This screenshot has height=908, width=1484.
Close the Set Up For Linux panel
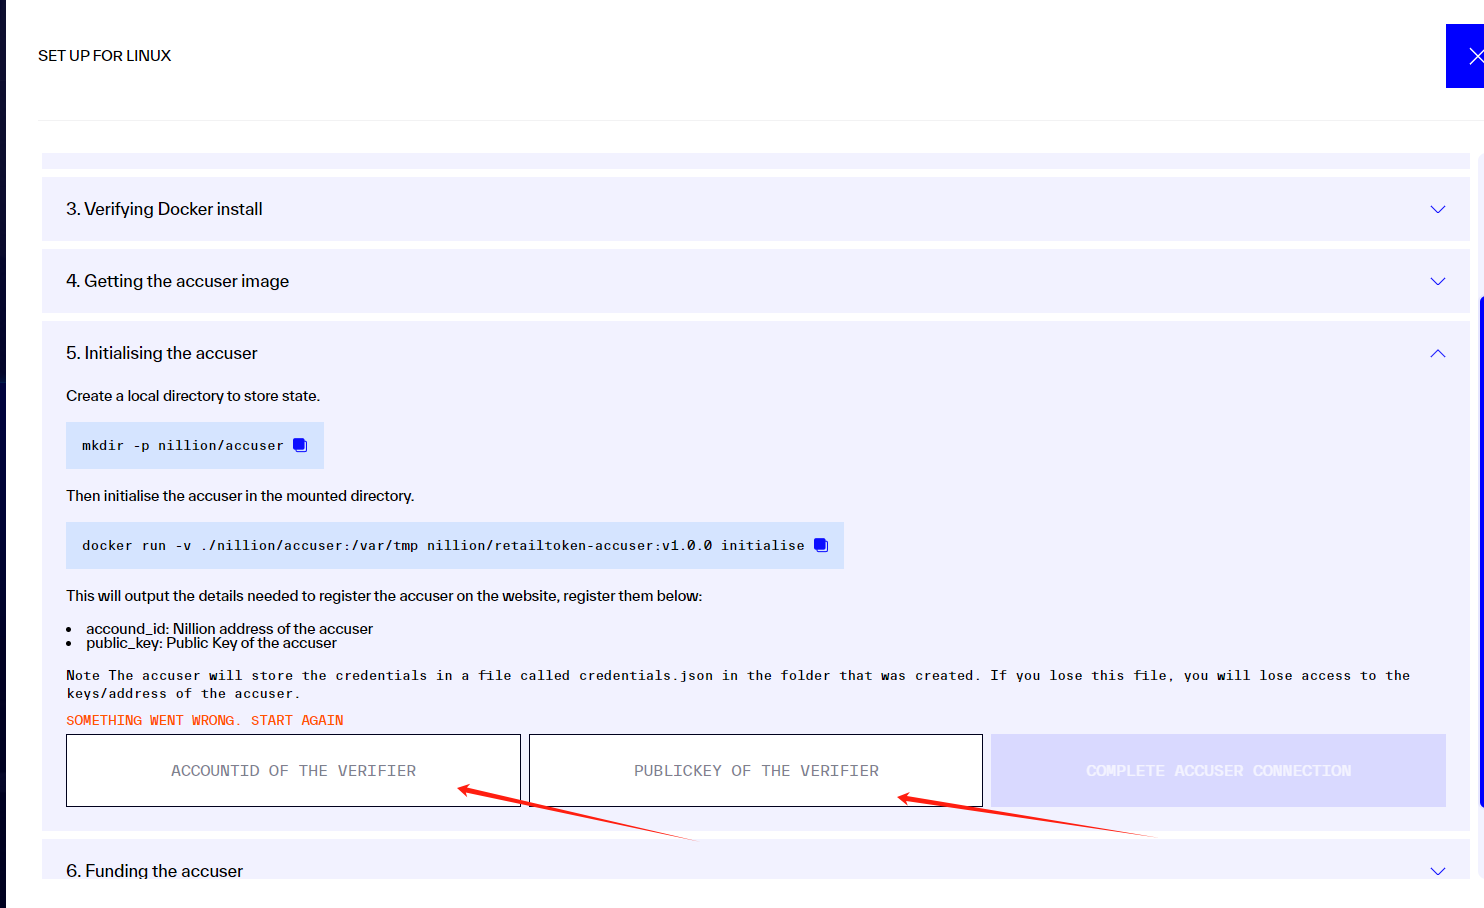coord(1469,56)
